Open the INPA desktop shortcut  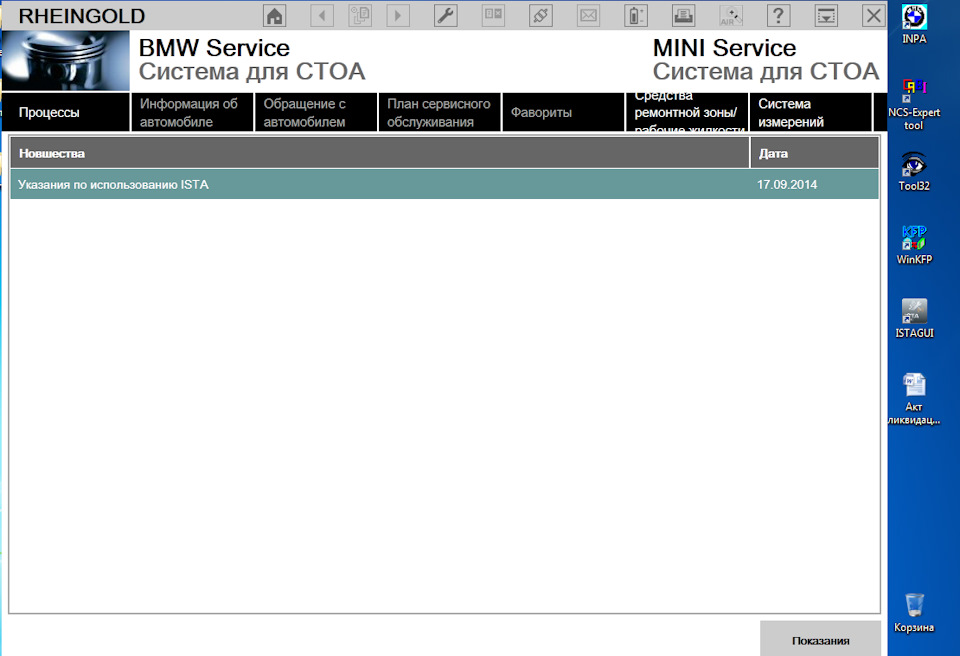(x=914, y=23)
